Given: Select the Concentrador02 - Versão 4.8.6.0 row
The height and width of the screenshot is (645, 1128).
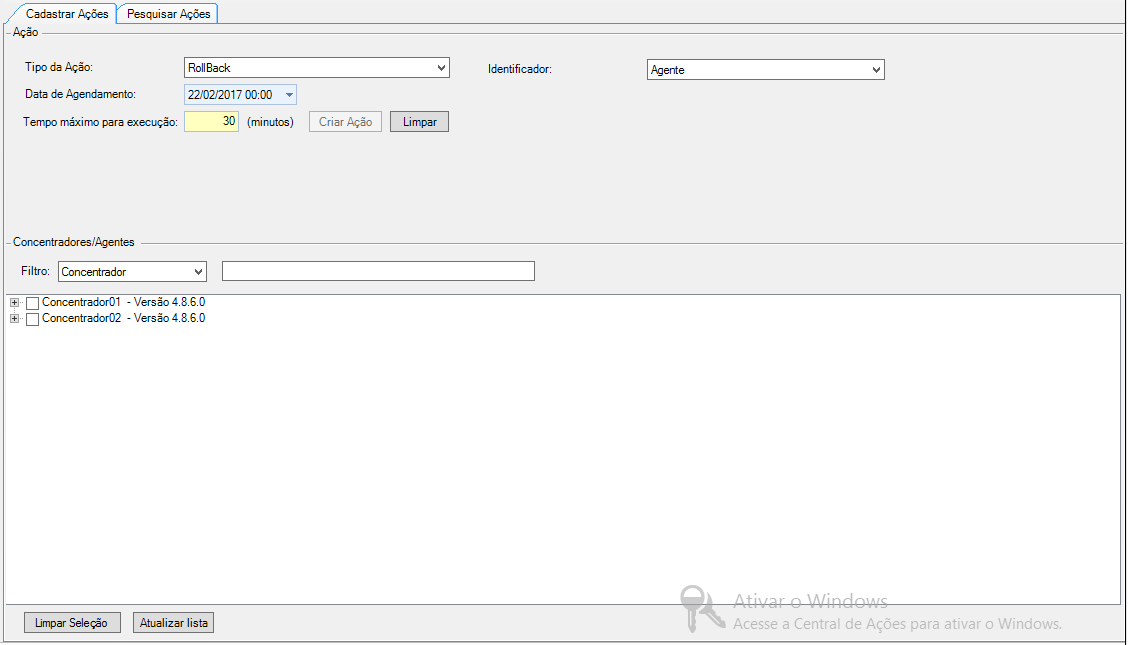Looking at the screenshot, I should [123, 318].
